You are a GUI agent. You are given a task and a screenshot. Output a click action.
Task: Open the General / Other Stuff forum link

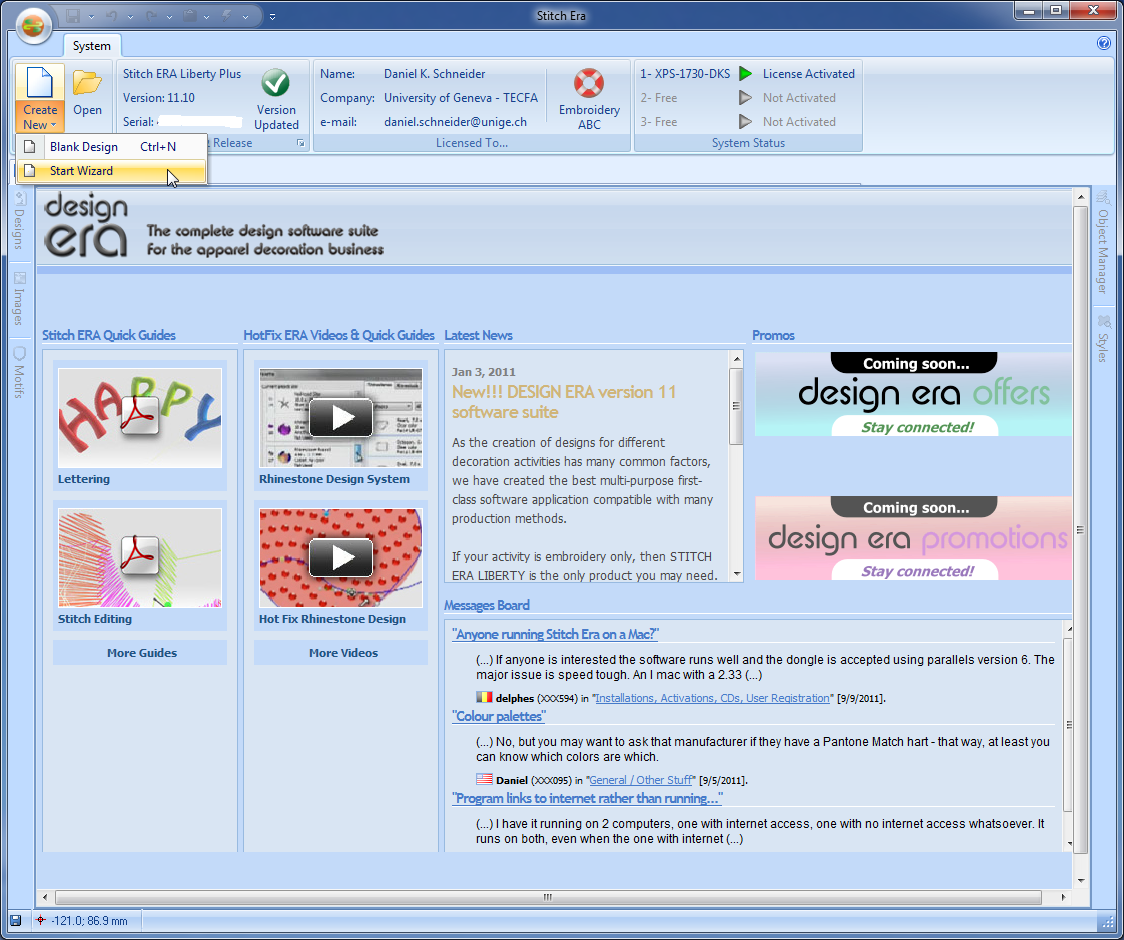tap(641, 780)
